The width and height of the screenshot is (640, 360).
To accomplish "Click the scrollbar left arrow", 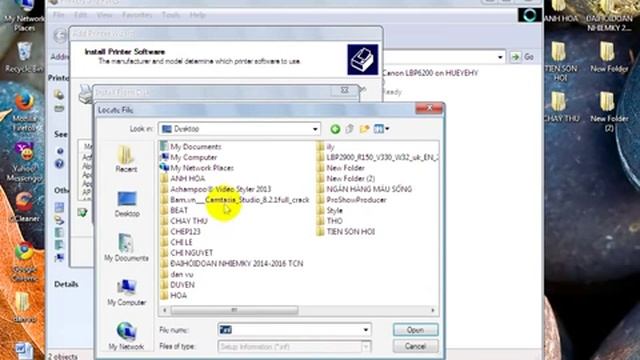I will click(164, 310).
